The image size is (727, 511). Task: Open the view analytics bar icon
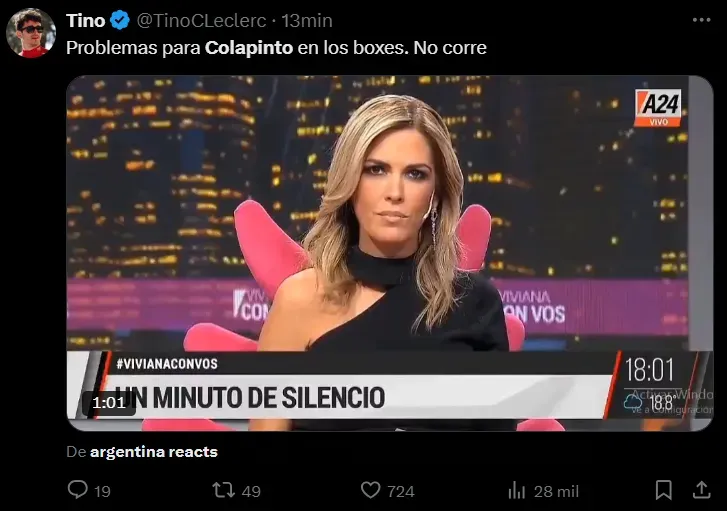[x=517, y=491]
